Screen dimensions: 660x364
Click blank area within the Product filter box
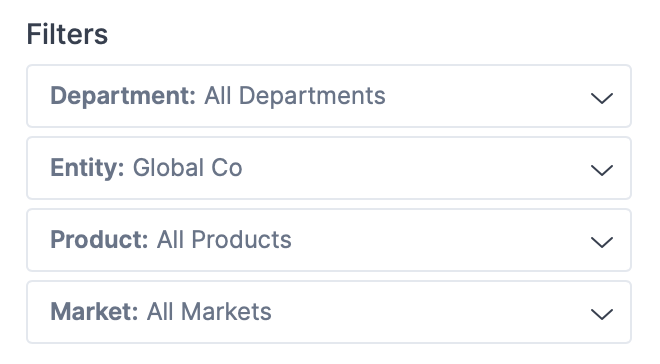[438, 240]
